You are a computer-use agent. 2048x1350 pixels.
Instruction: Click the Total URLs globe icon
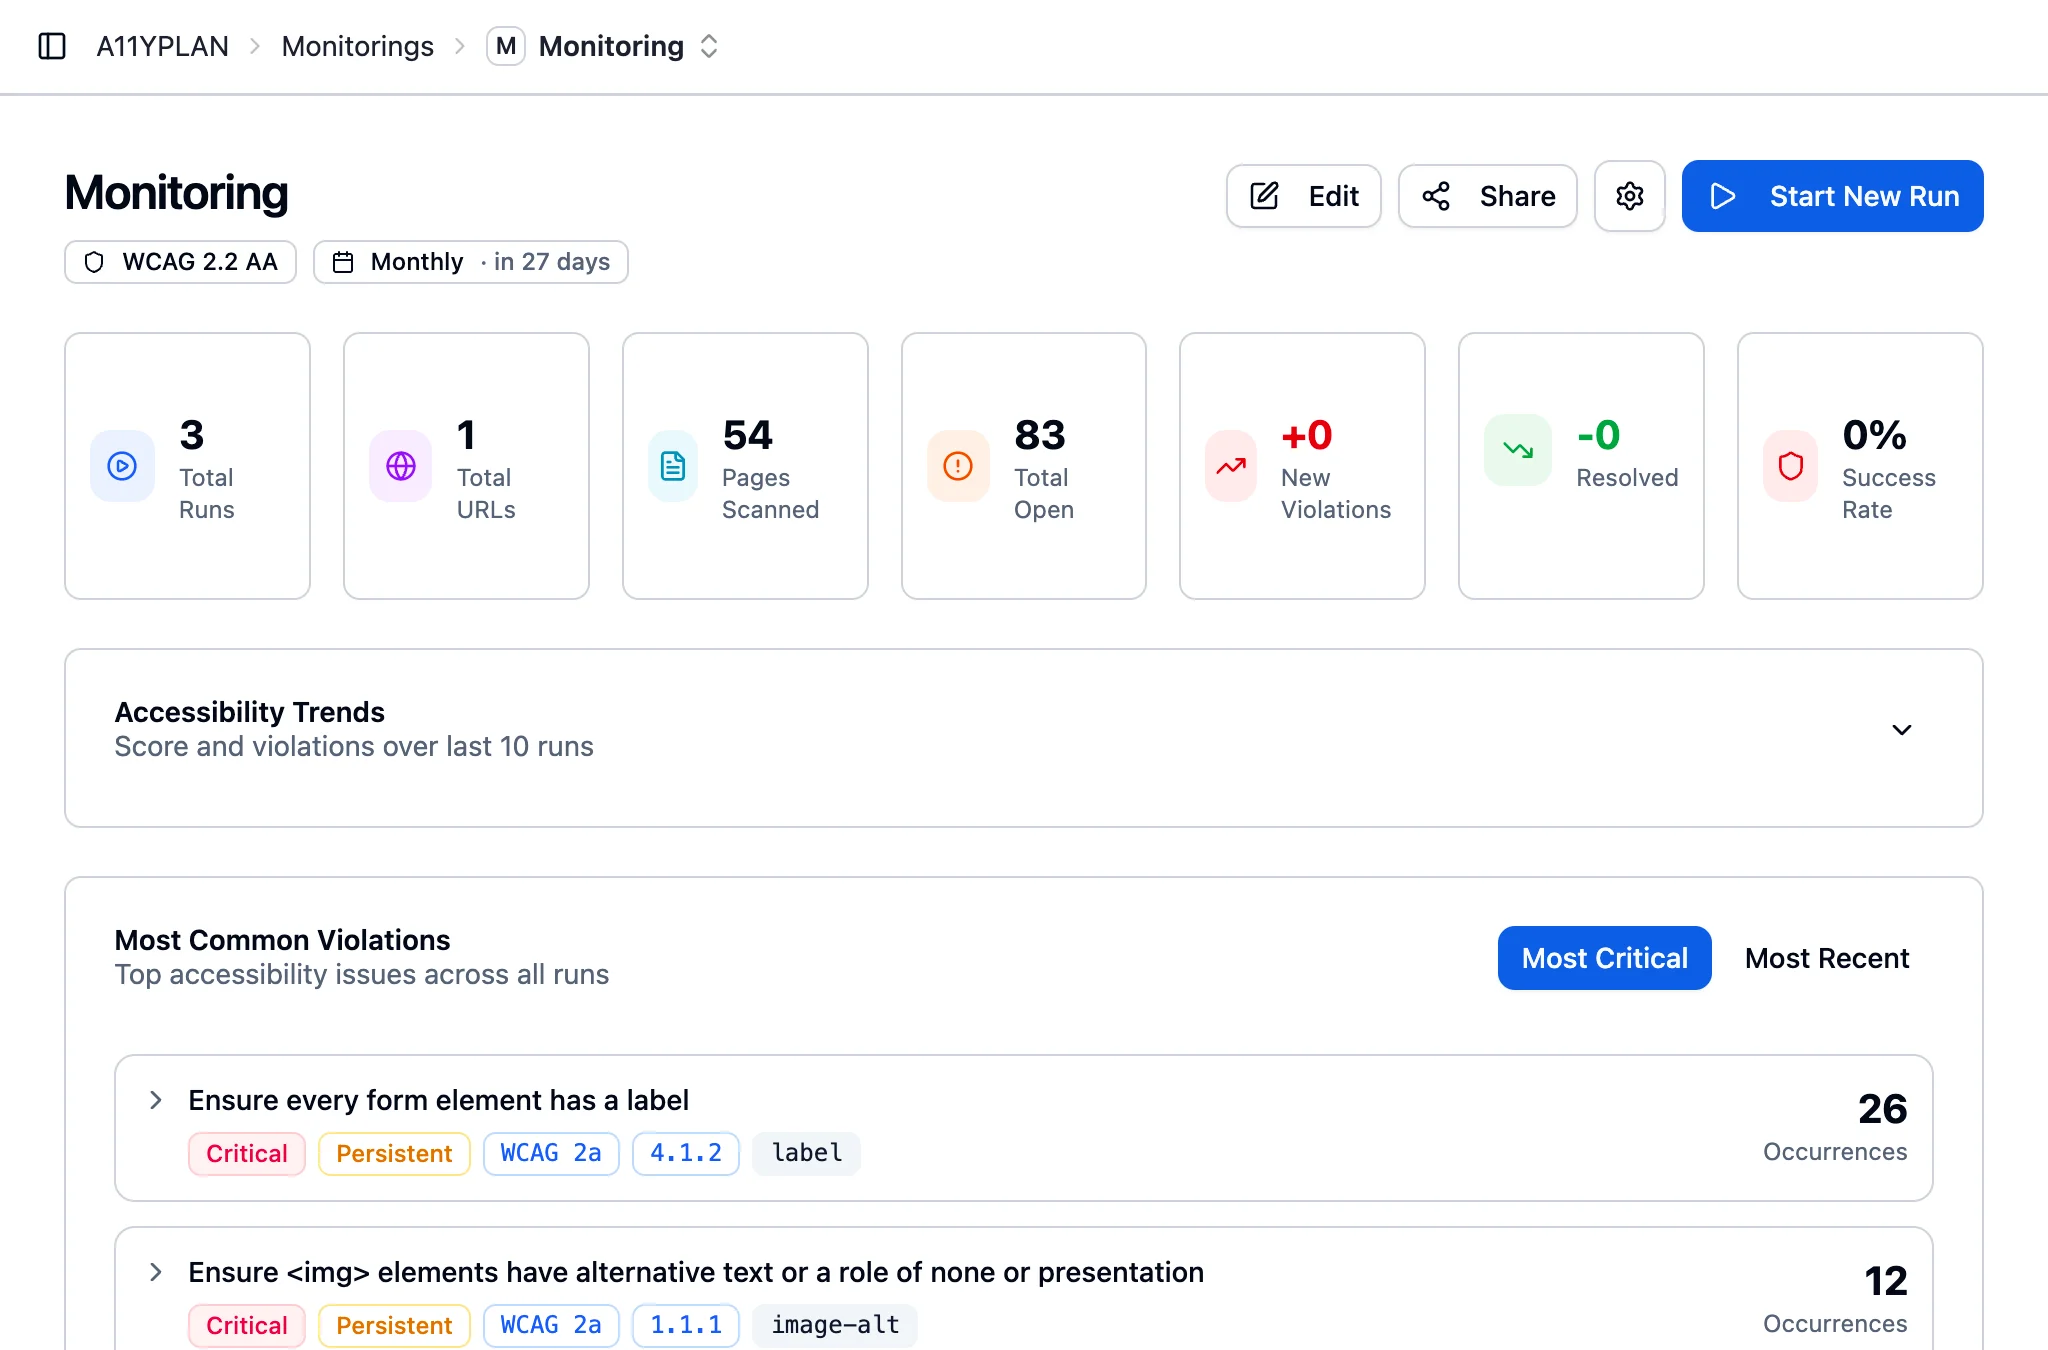click(x=401, y=466)
